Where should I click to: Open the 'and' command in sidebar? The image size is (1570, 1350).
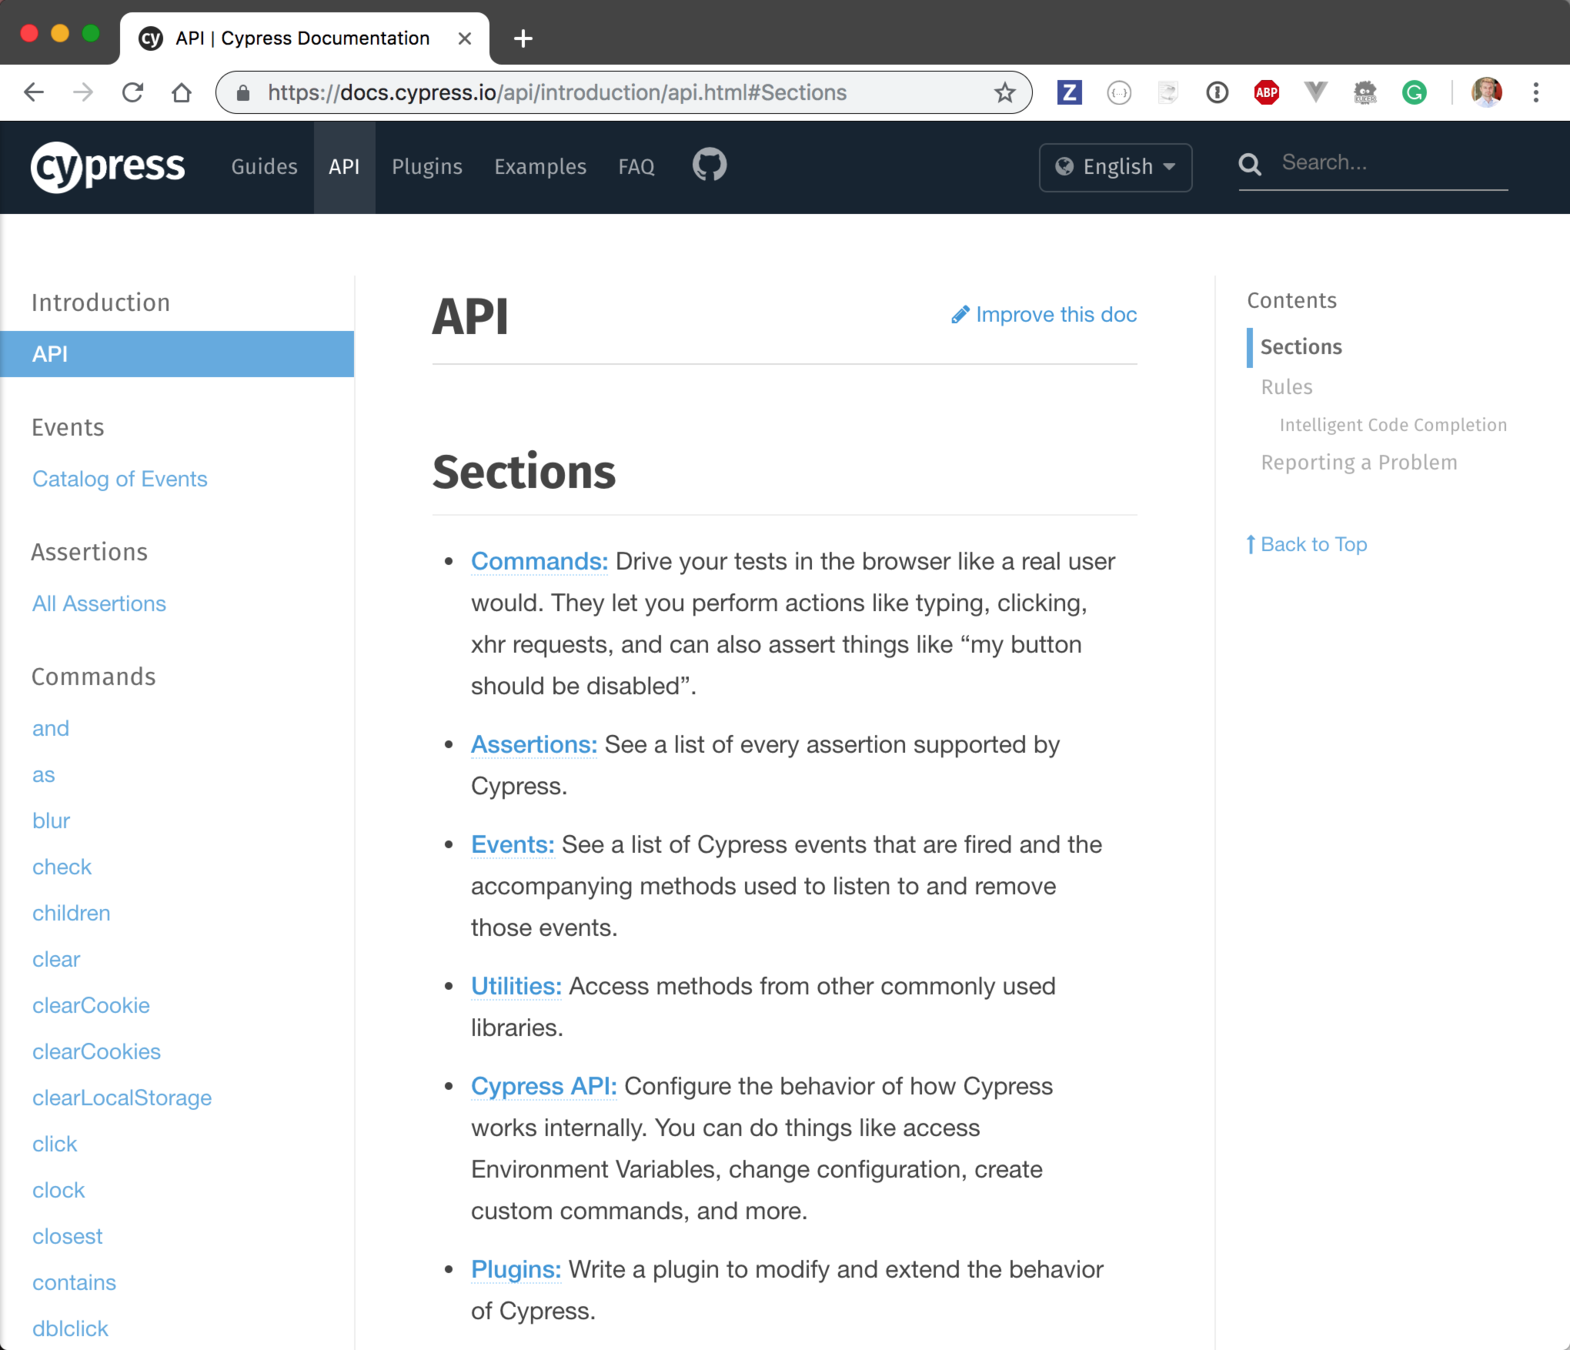pos(51,728)
